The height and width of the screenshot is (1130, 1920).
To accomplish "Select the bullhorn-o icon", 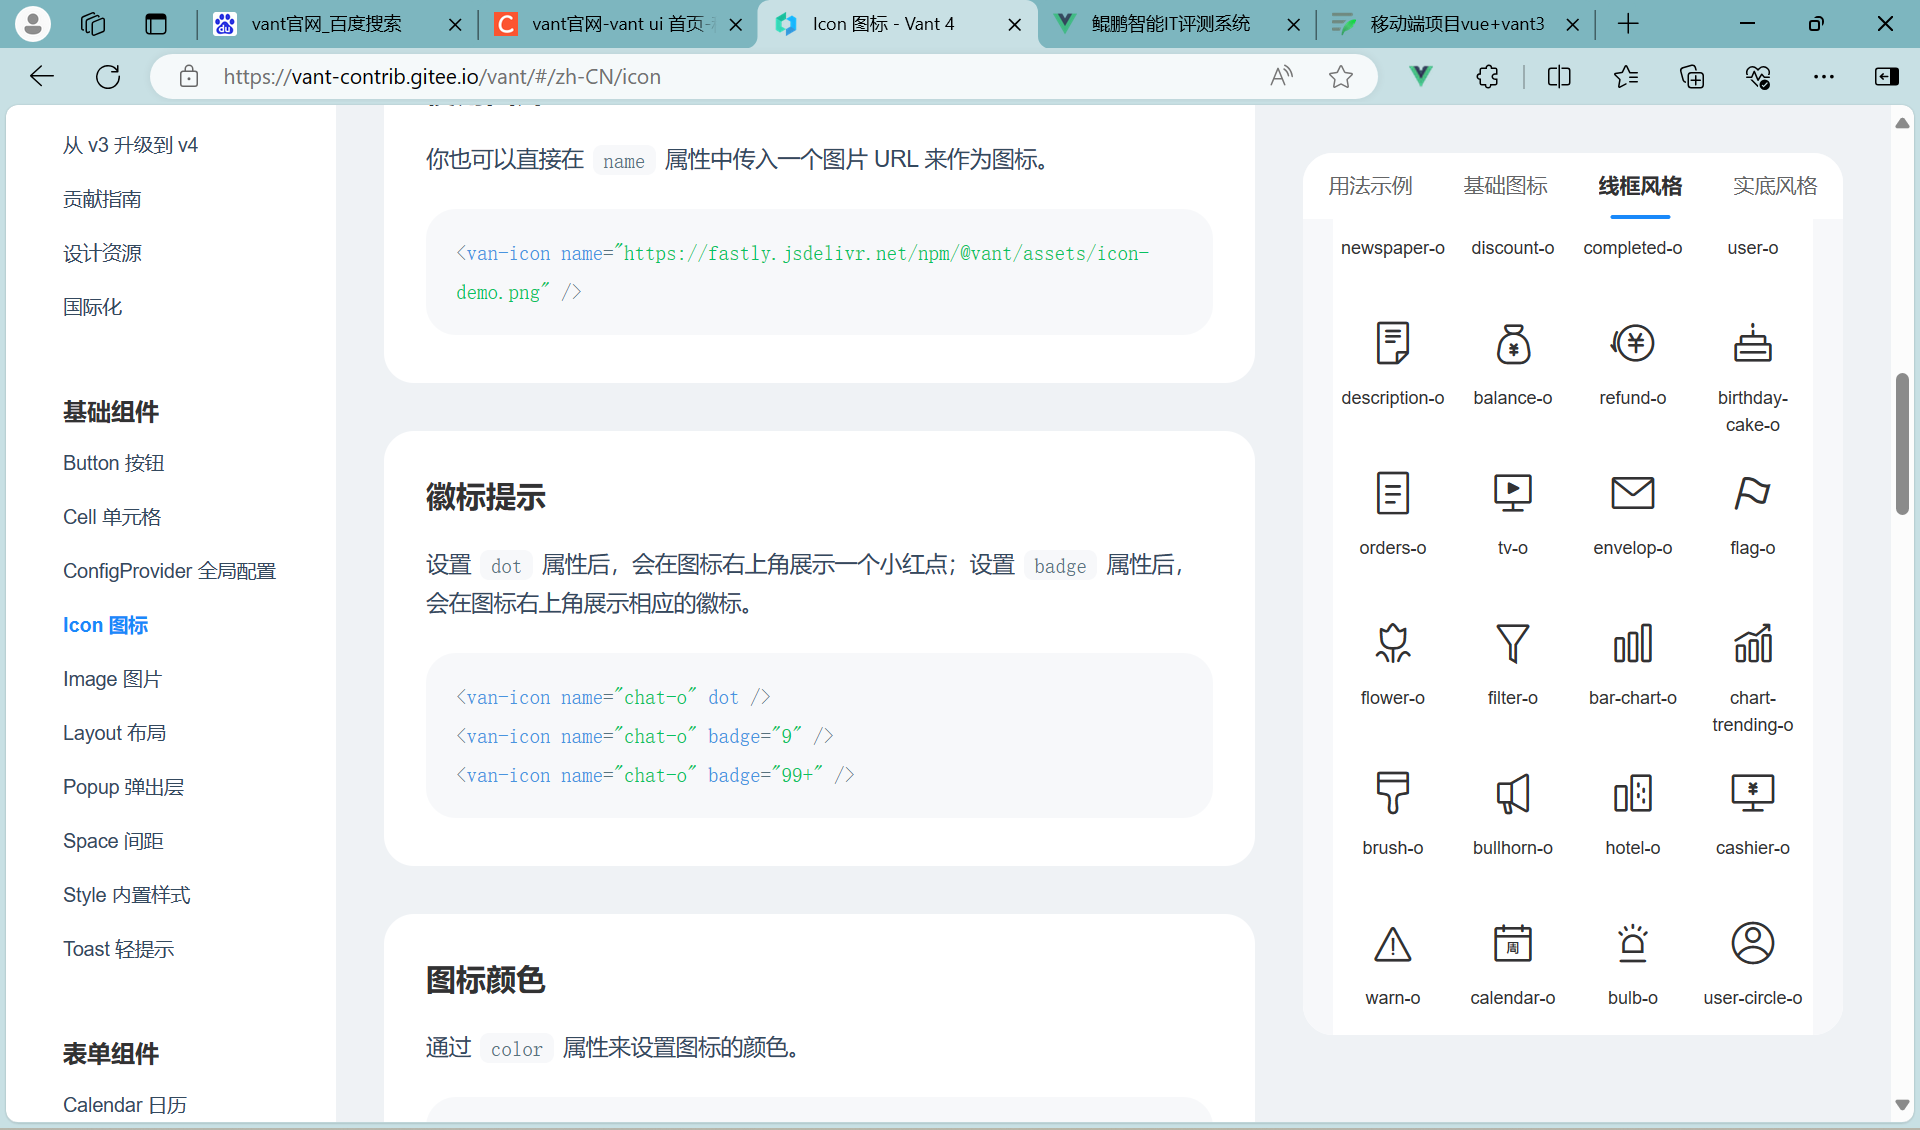I will 1512,793.
